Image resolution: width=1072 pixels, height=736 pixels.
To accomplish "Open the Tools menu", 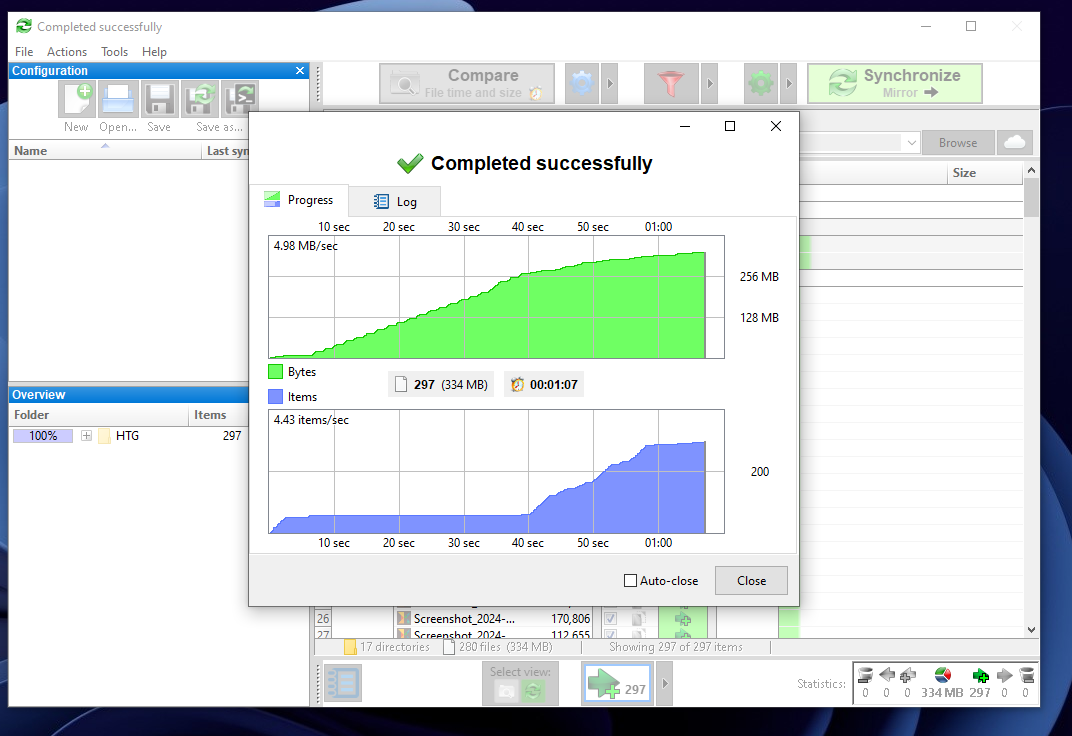I will (114, 52).
